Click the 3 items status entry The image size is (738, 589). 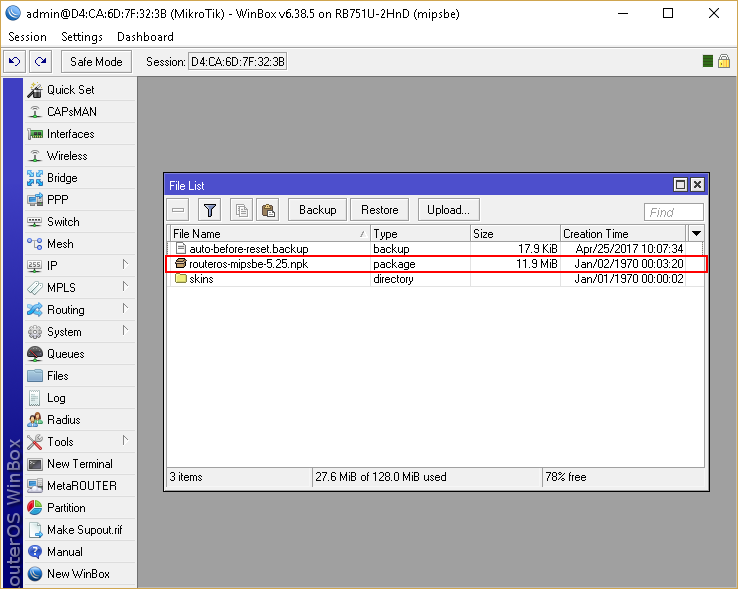pos(239,477)
